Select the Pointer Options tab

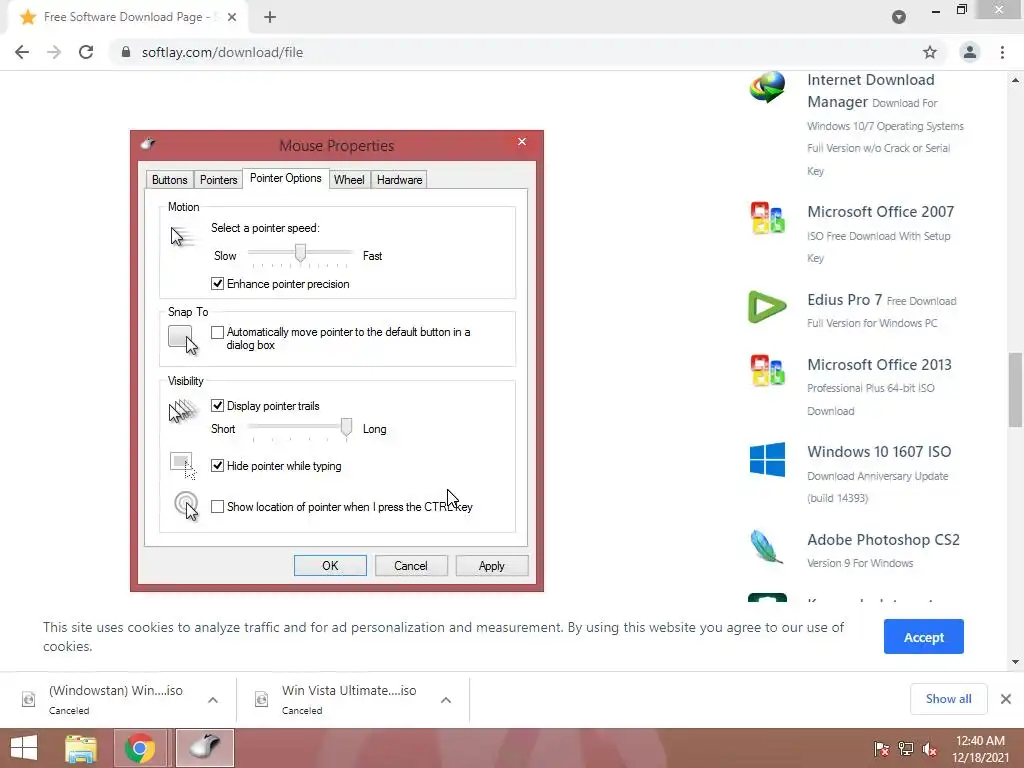pos(285,178)
